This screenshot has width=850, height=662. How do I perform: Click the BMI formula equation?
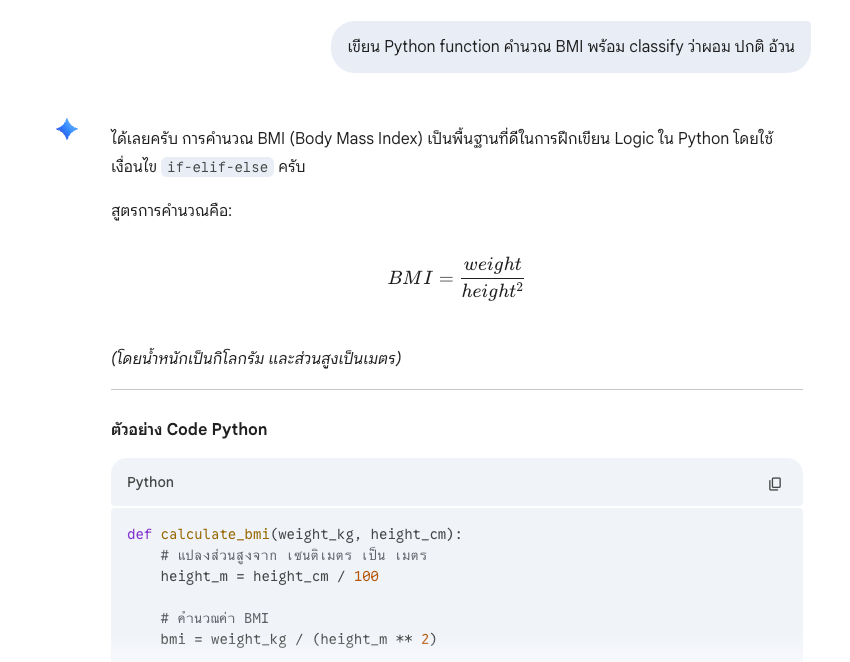tap(456, 278)
